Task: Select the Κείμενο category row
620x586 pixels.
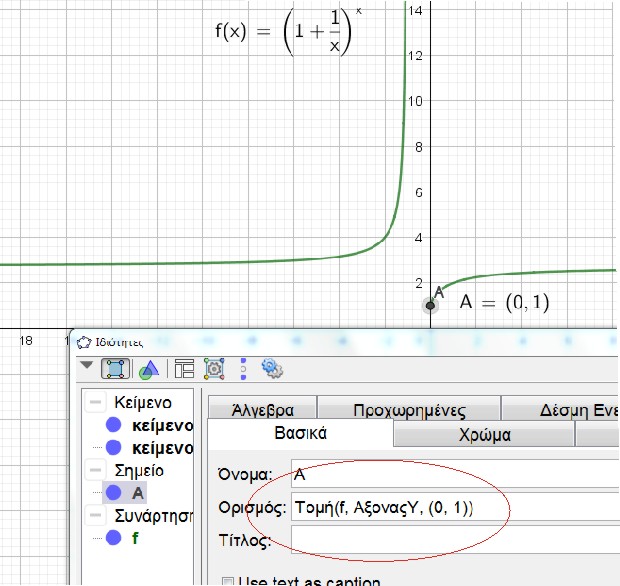Action: tap(143, 403)
